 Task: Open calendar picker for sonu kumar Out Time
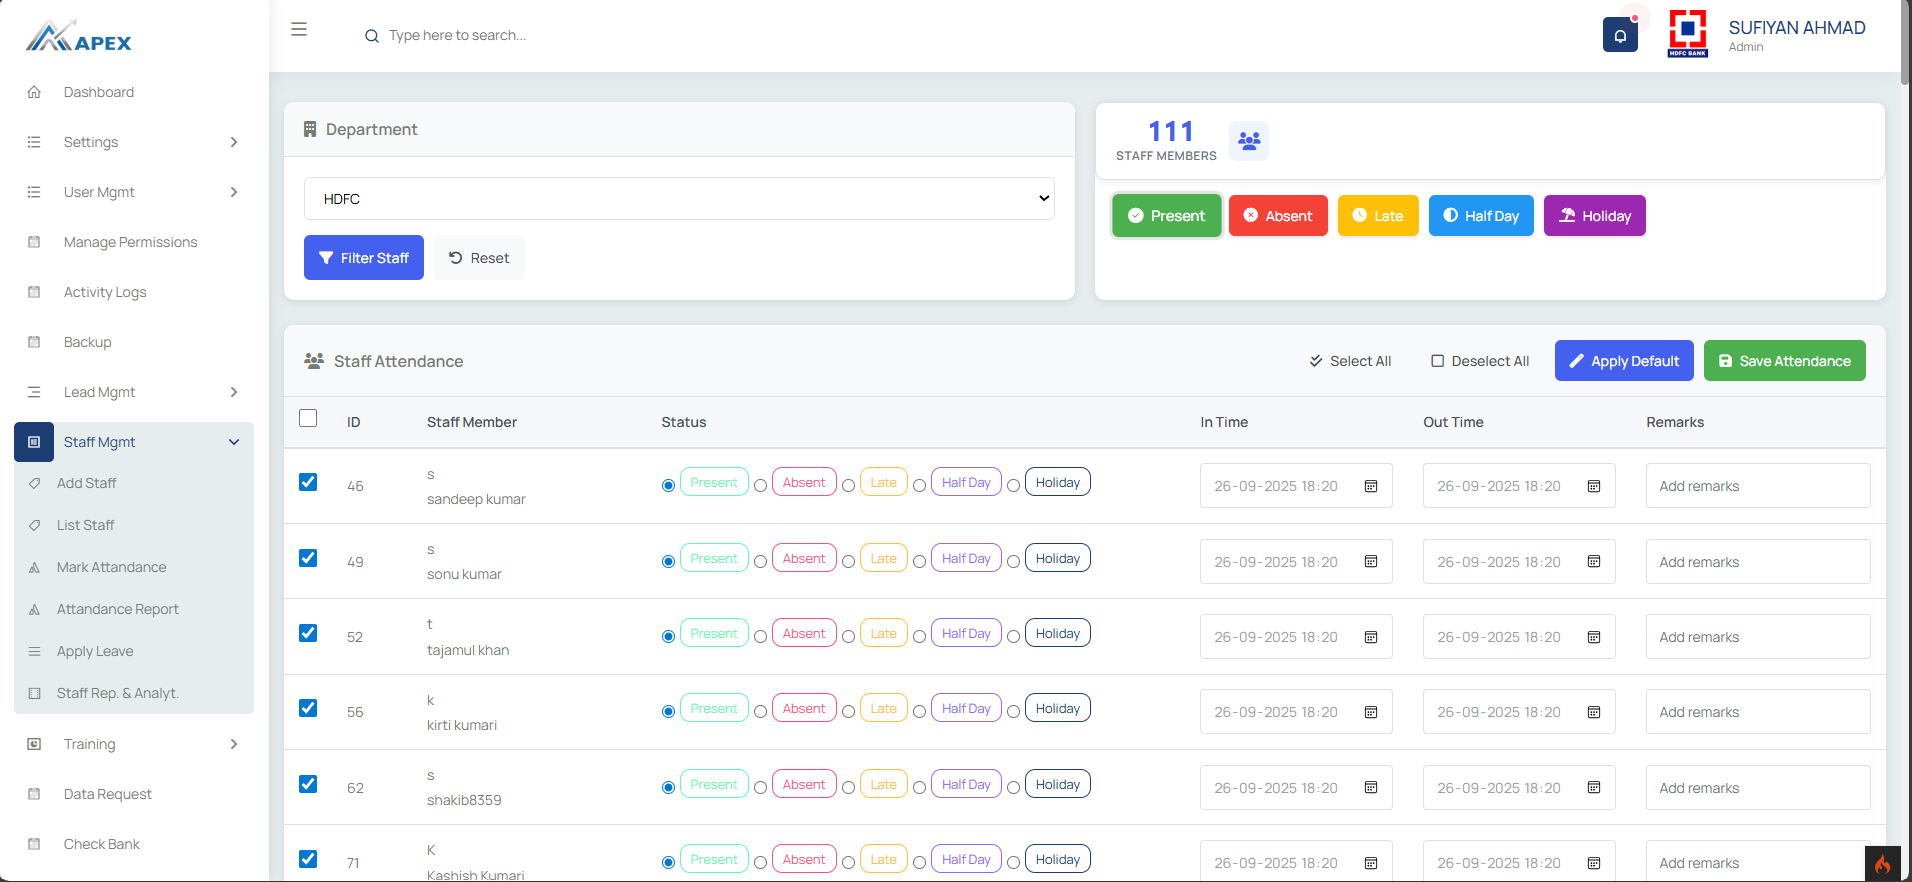click(1594, 562)
